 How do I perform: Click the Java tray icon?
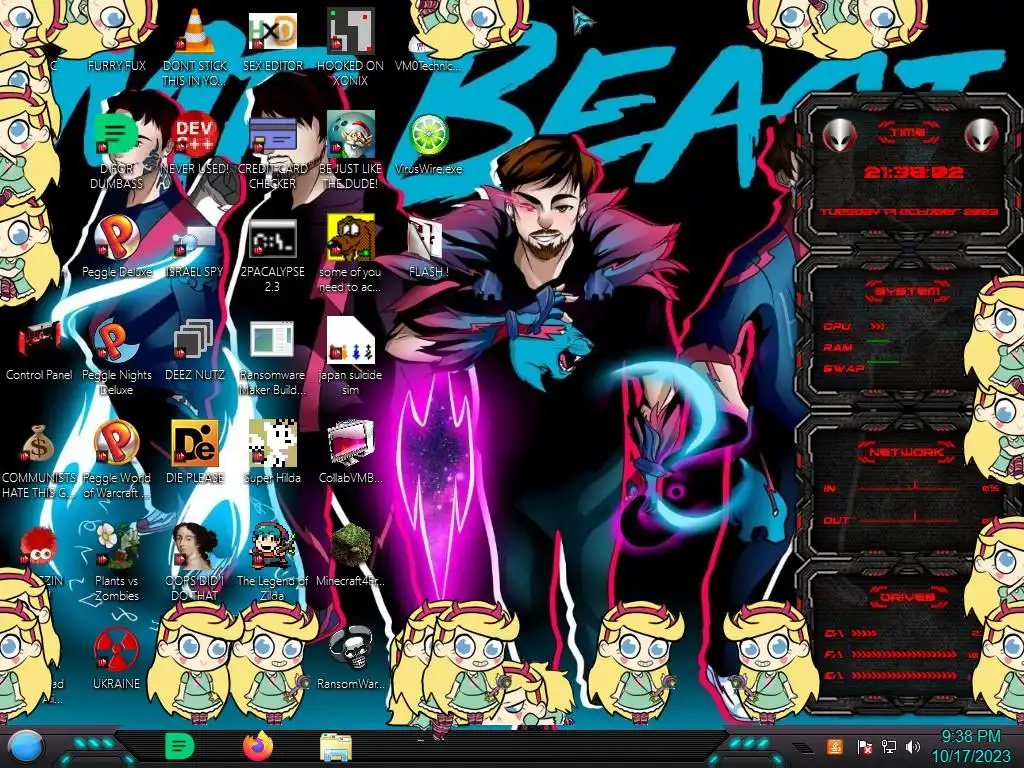pyautogui.click(x=834, y=746)
